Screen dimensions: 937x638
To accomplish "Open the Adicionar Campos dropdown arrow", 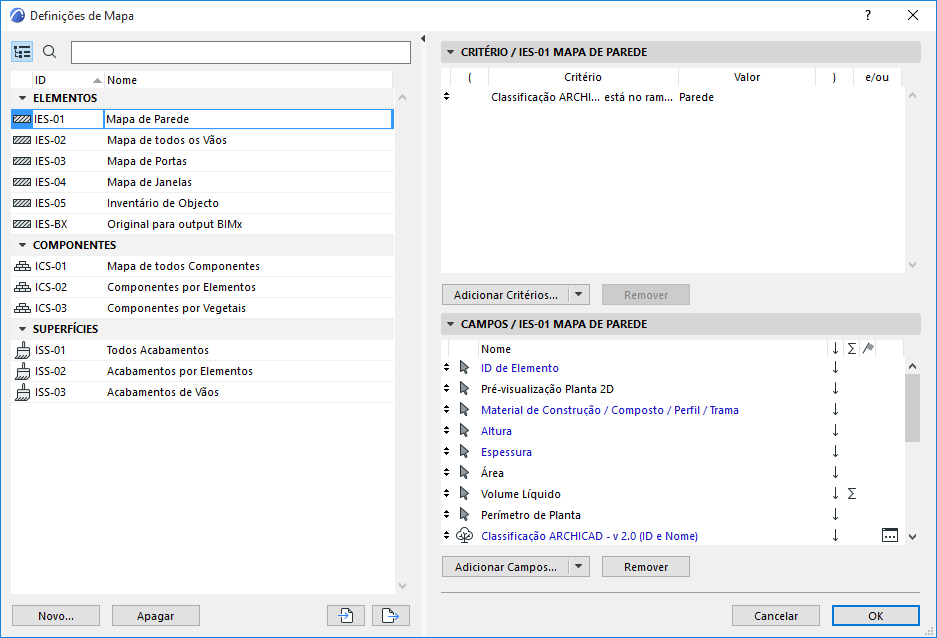I will (579, 567).
